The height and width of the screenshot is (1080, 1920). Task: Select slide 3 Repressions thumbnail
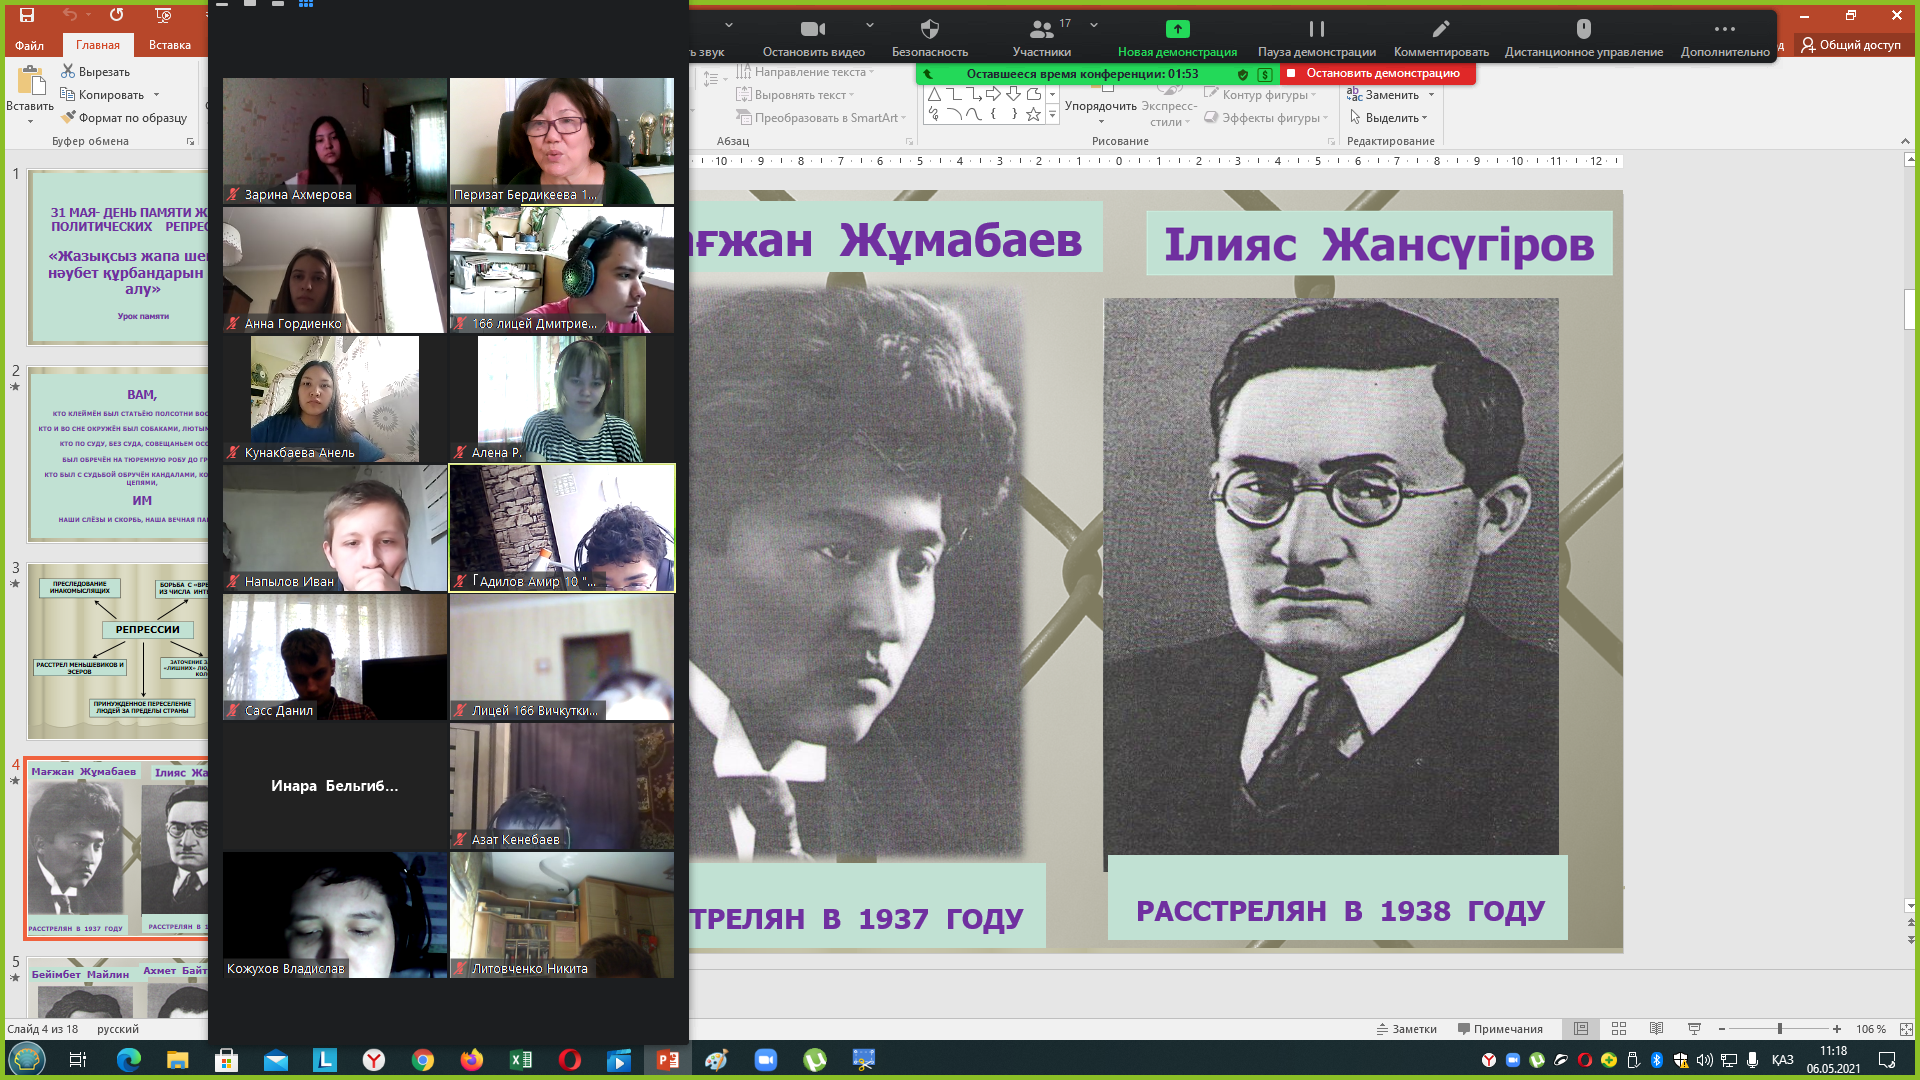(118, 650)
